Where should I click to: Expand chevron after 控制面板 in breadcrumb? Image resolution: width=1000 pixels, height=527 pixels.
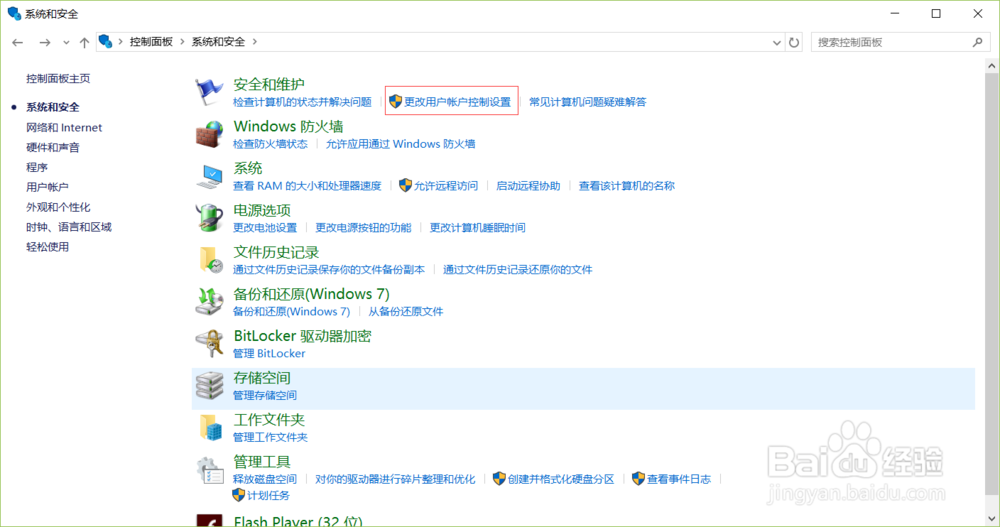[x=182, y=41]
